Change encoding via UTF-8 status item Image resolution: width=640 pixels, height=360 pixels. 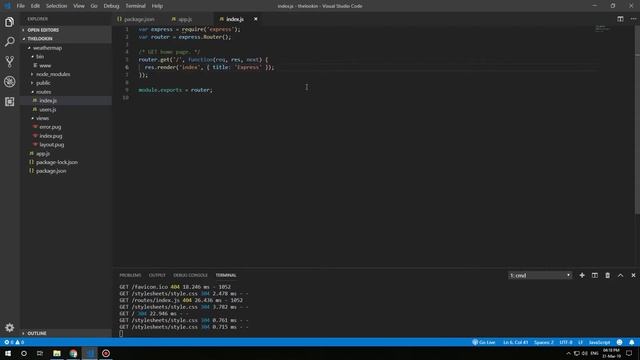(x=566, y=342)
